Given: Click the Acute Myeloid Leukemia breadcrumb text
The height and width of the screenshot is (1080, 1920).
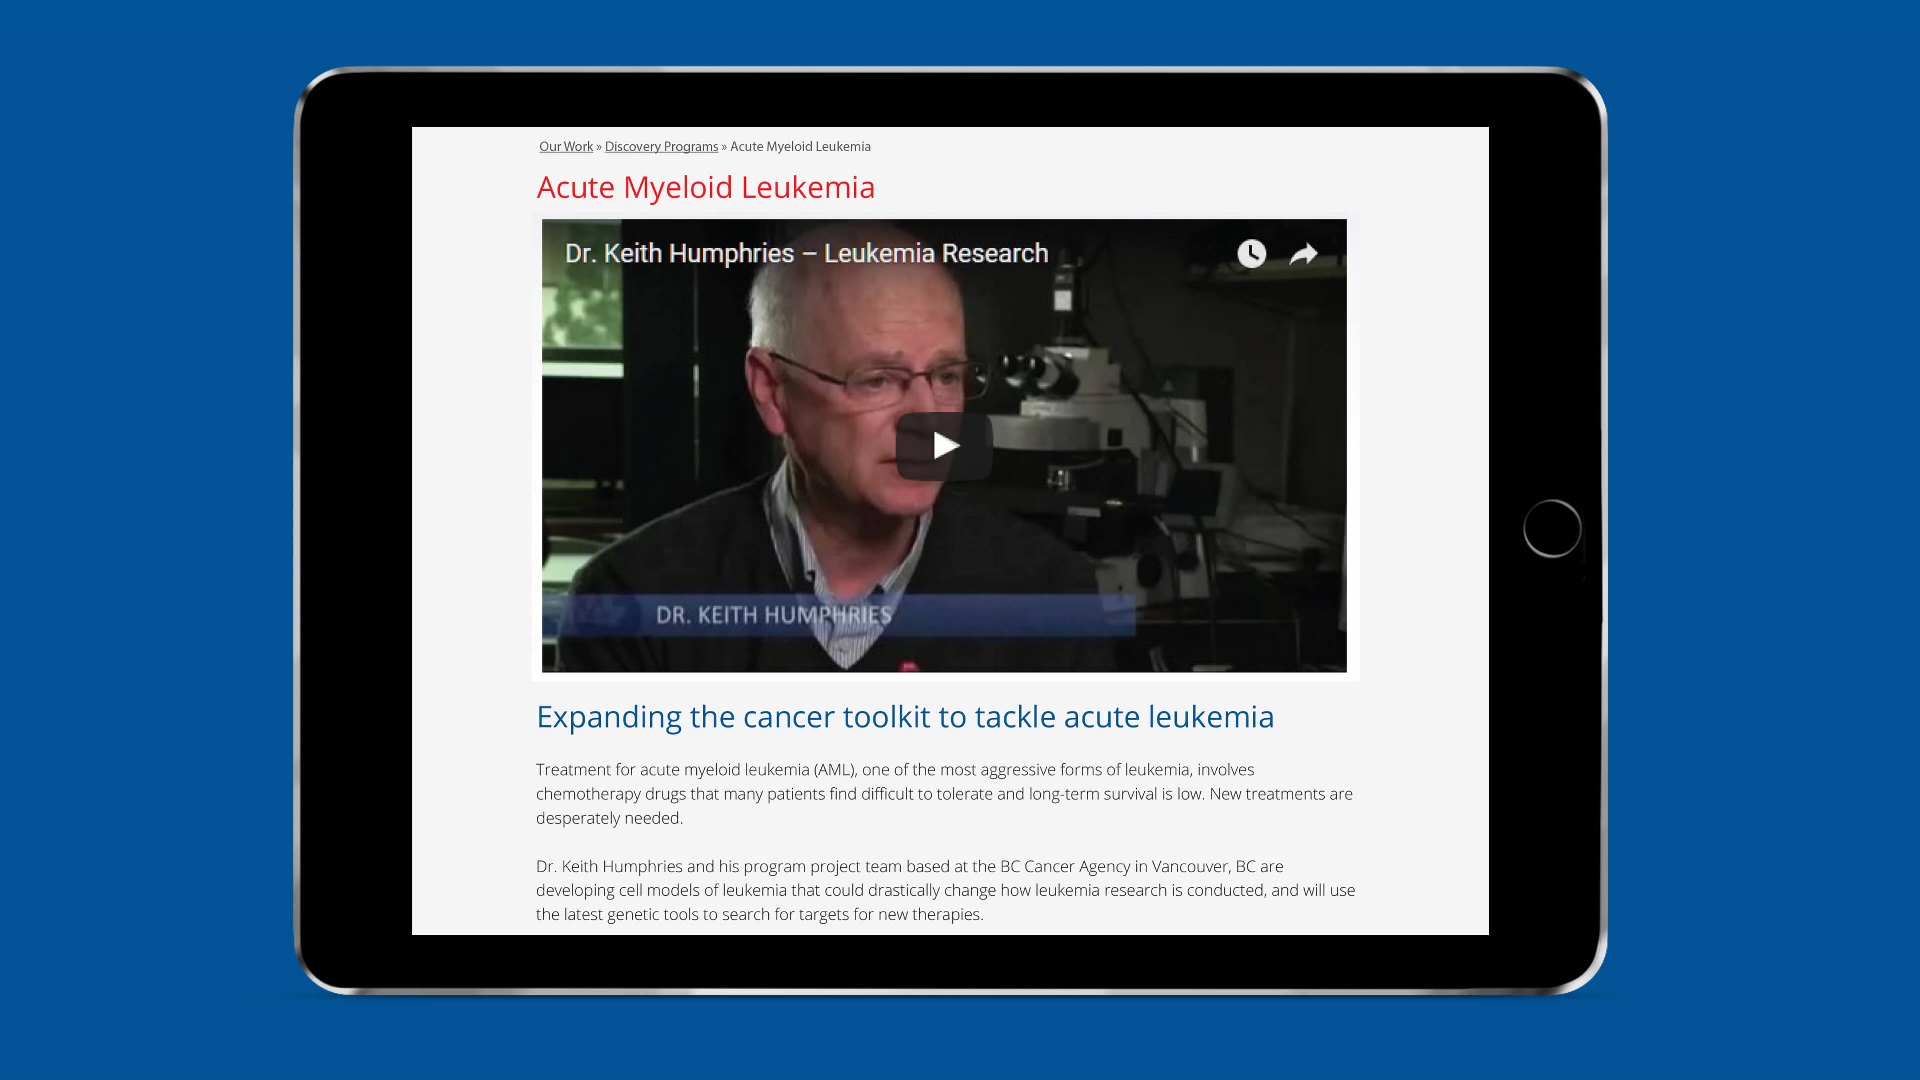Looking at the screenshot, I should (x=800, y=146).
